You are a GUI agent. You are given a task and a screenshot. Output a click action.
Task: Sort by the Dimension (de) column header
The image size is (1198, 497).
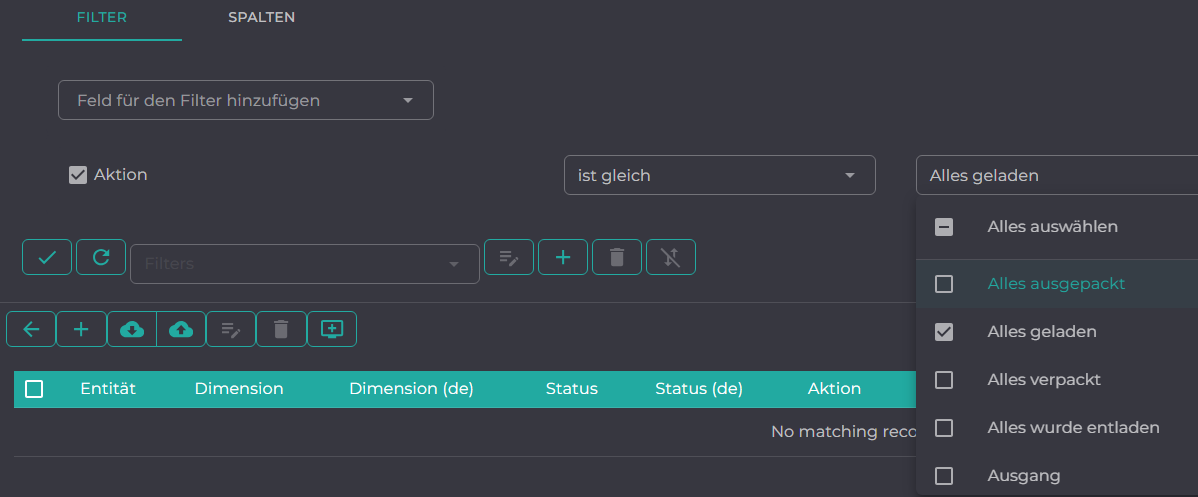click(x=411, y=388)
